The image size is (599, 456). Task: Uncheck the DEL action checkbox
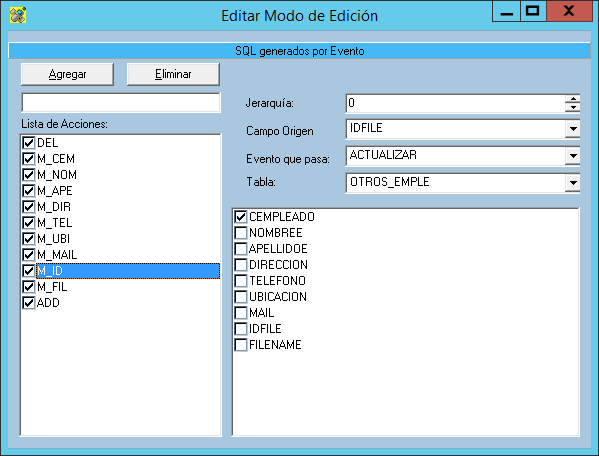[x=29, y=143]
